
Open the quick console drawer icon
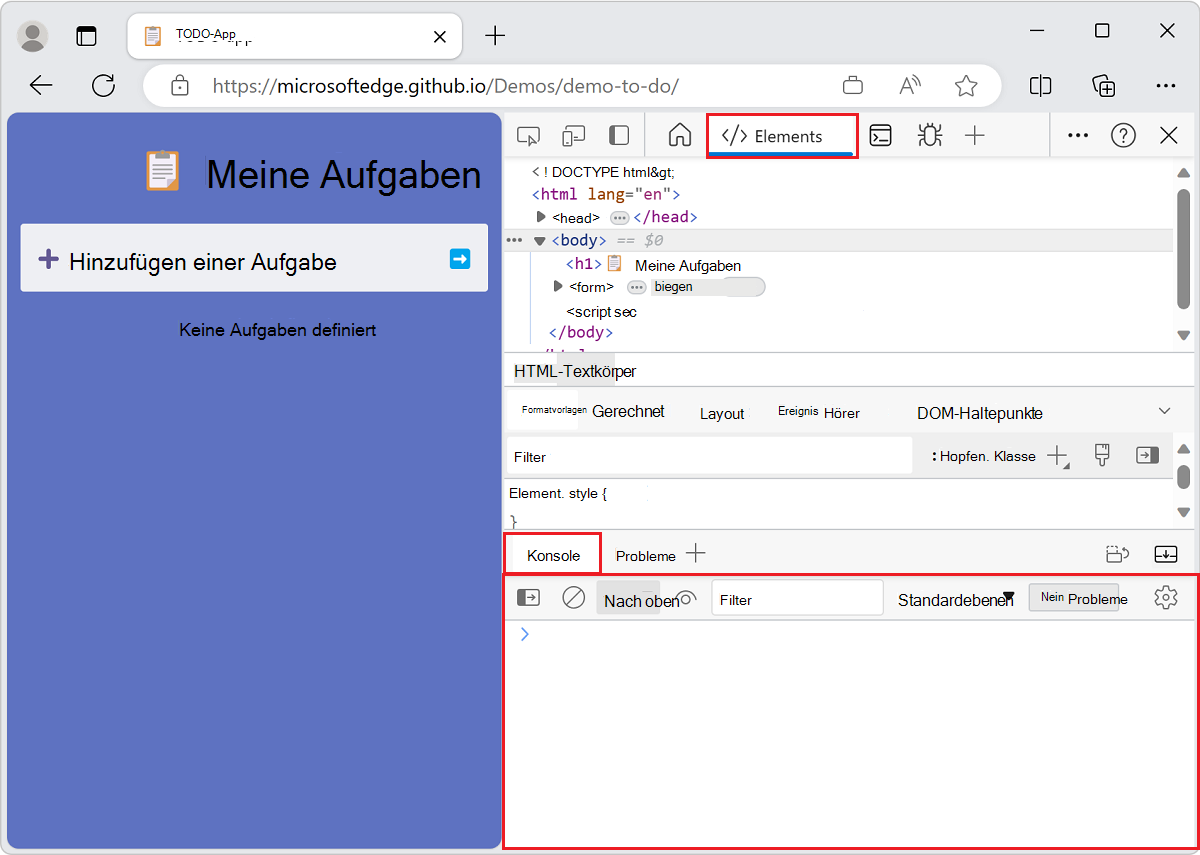[880, 135]
